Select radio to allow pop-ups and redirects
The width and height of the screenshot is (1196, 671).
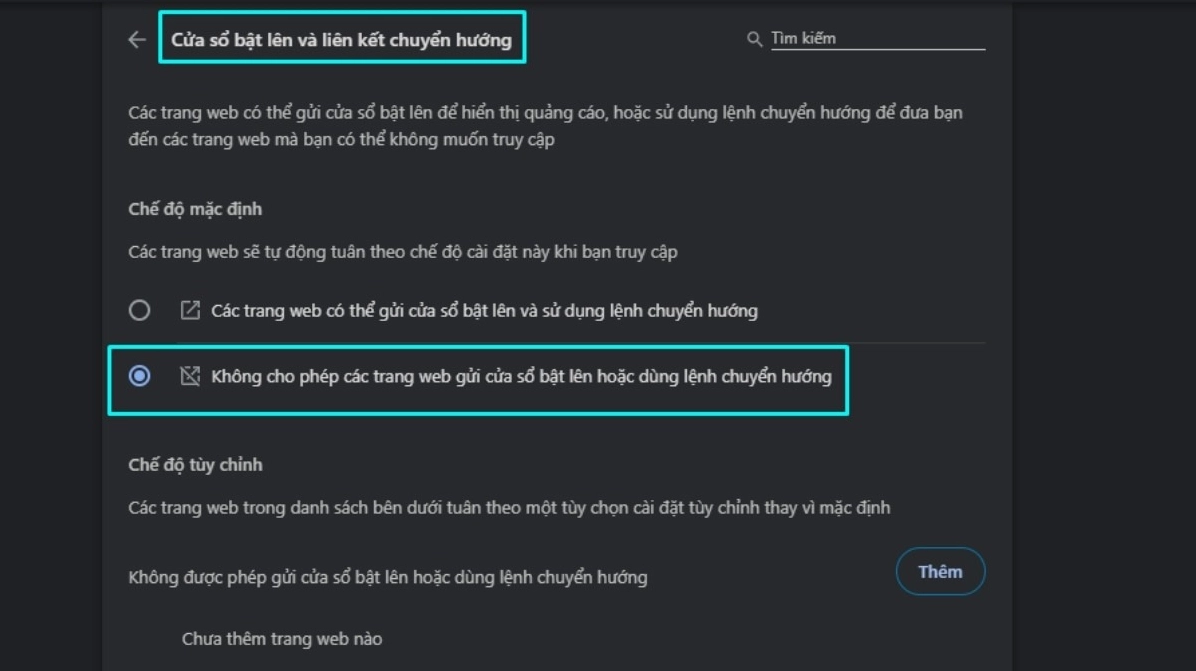(x=140, y=310)
